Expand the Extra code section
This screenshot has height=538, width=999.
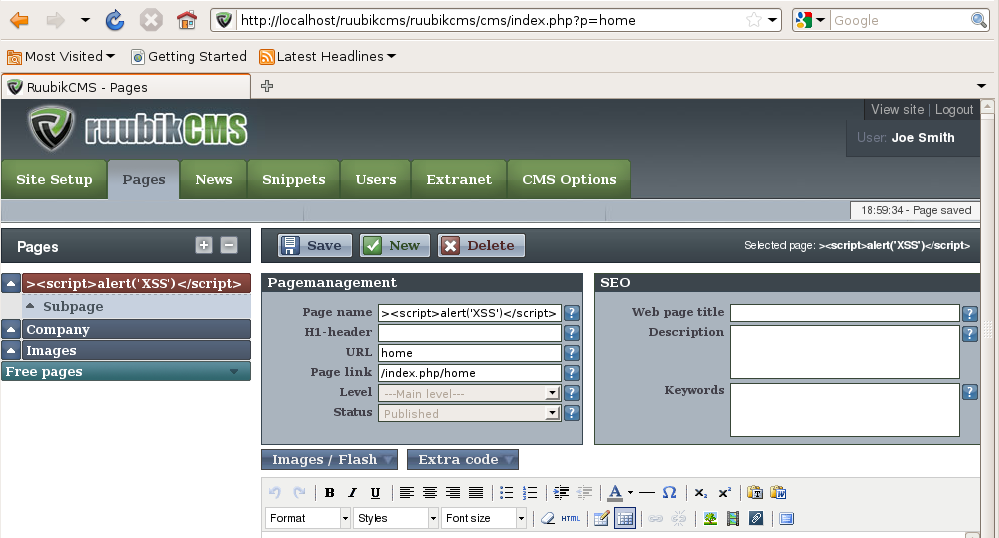tap(463, 460)
